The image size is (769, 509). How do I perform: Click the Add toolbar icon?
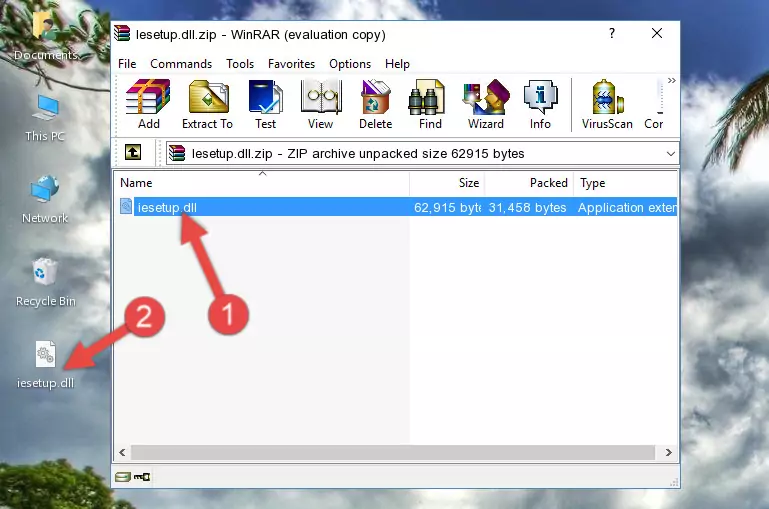[x=148, y=104]
